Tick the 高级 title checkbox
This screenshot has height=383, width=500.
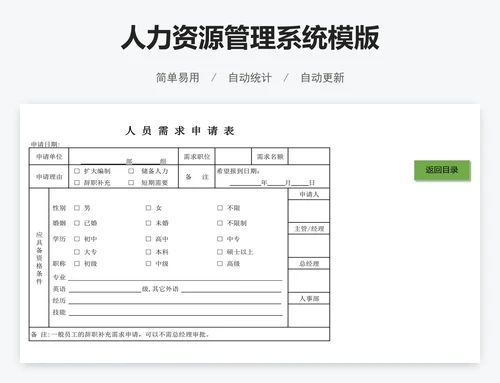click(220, 264)
